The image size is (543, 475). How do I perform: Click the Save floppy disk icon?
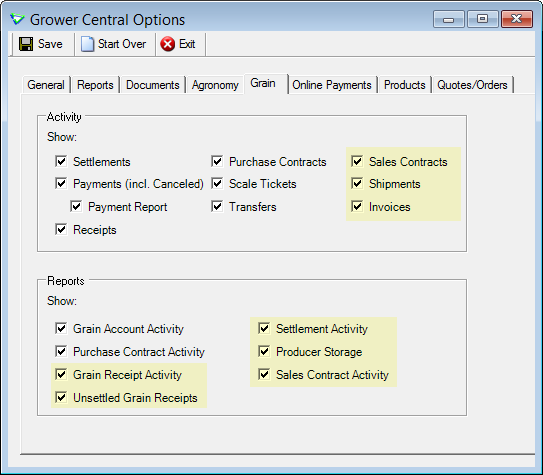click(26, 44)
